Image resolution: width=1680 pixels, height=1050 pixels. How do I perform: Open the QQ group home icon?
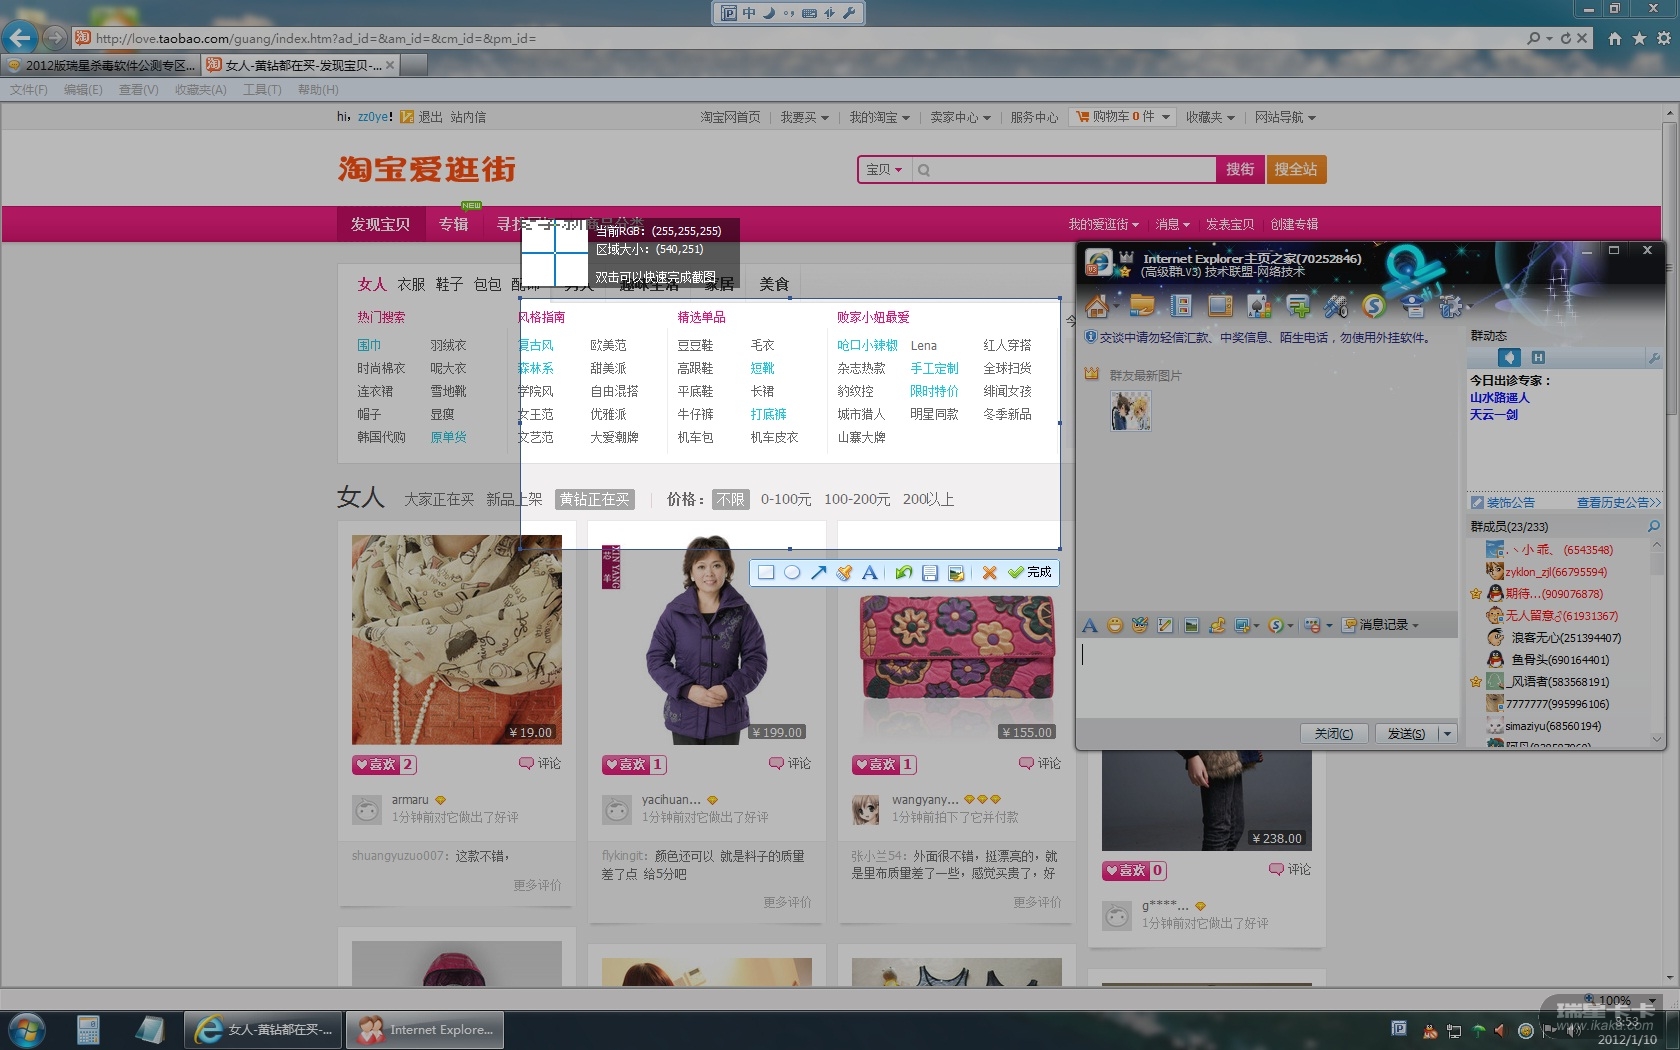[x=1097, y=305]
